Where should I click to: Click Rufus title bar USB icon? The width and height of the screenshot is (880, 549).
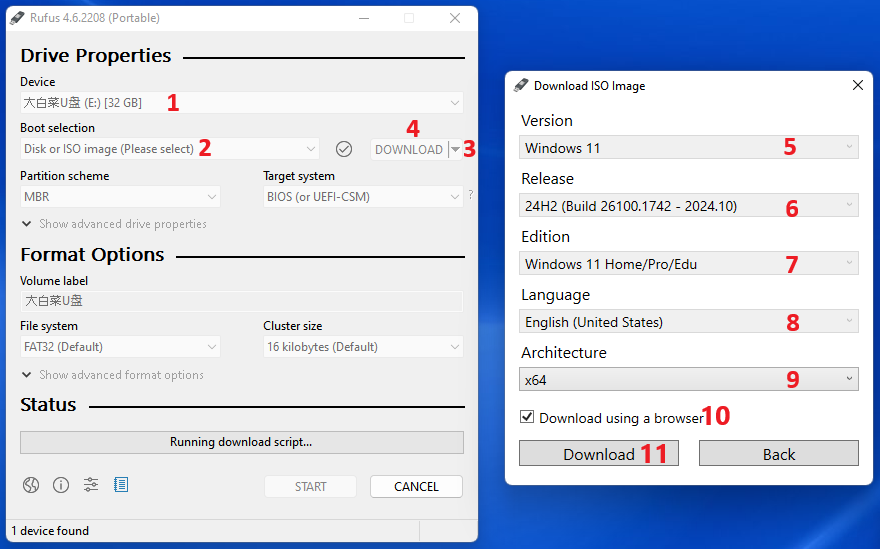pyautogui.click(x=17, y=17)
